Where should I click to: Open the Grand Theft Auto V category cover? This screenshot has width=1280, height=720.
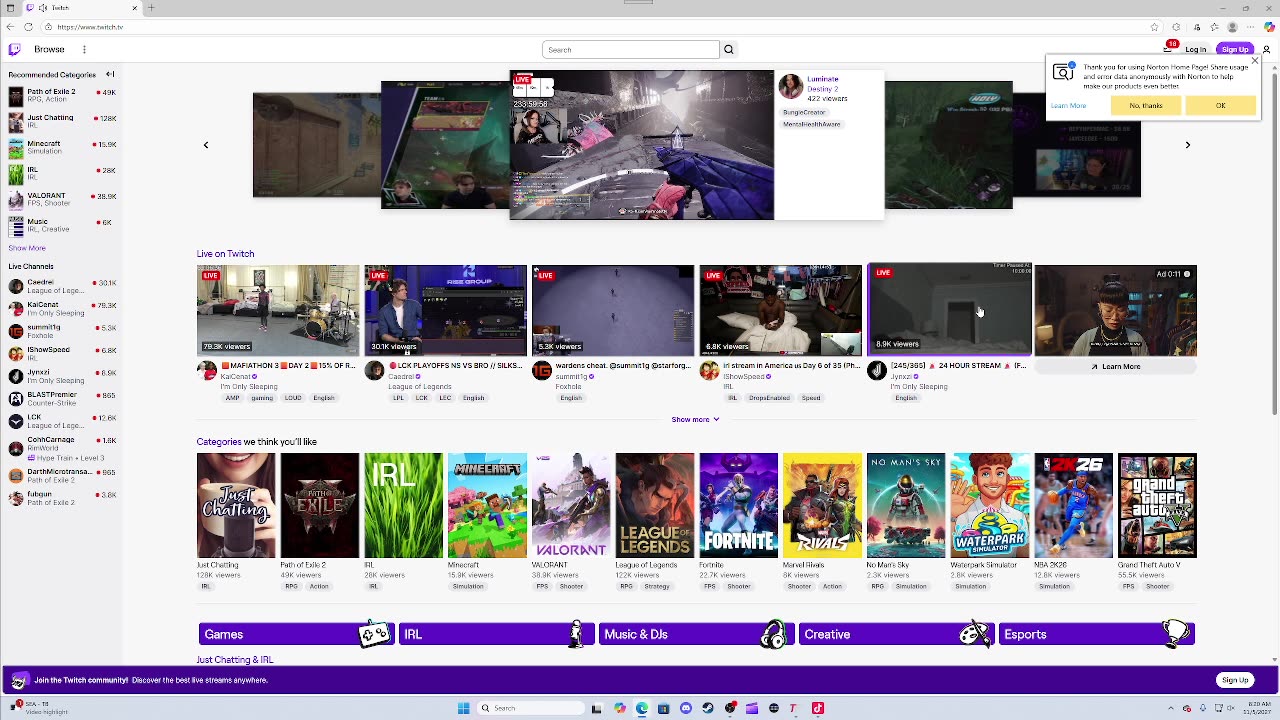coord(1157,505)
